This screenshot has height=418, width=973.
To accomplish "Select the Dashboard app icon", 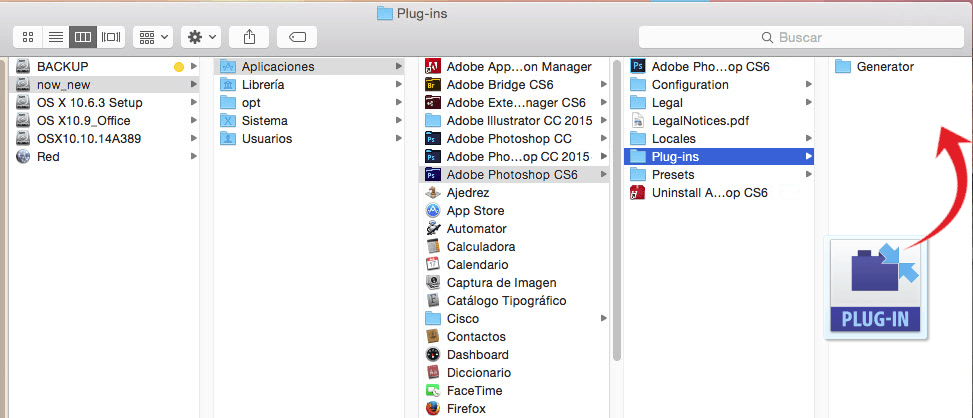I will coord(433,355).
